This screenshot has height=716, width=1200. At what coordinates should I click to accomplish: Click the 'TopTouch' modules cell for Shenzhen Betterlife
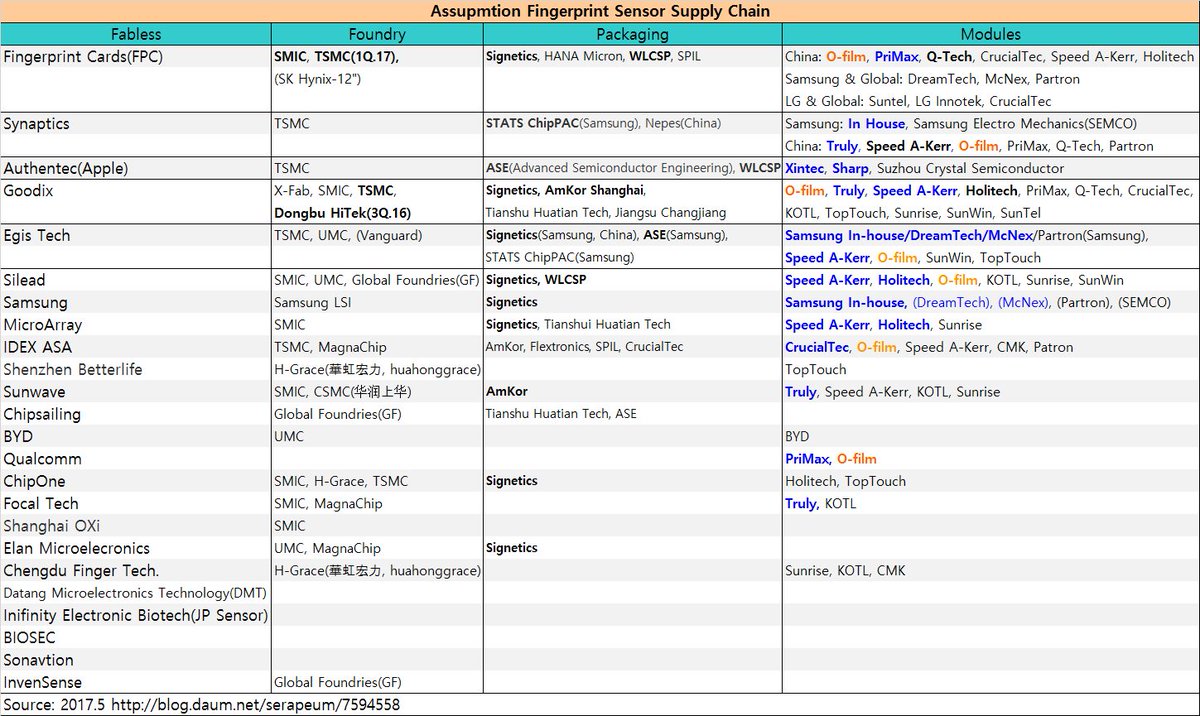815,369
